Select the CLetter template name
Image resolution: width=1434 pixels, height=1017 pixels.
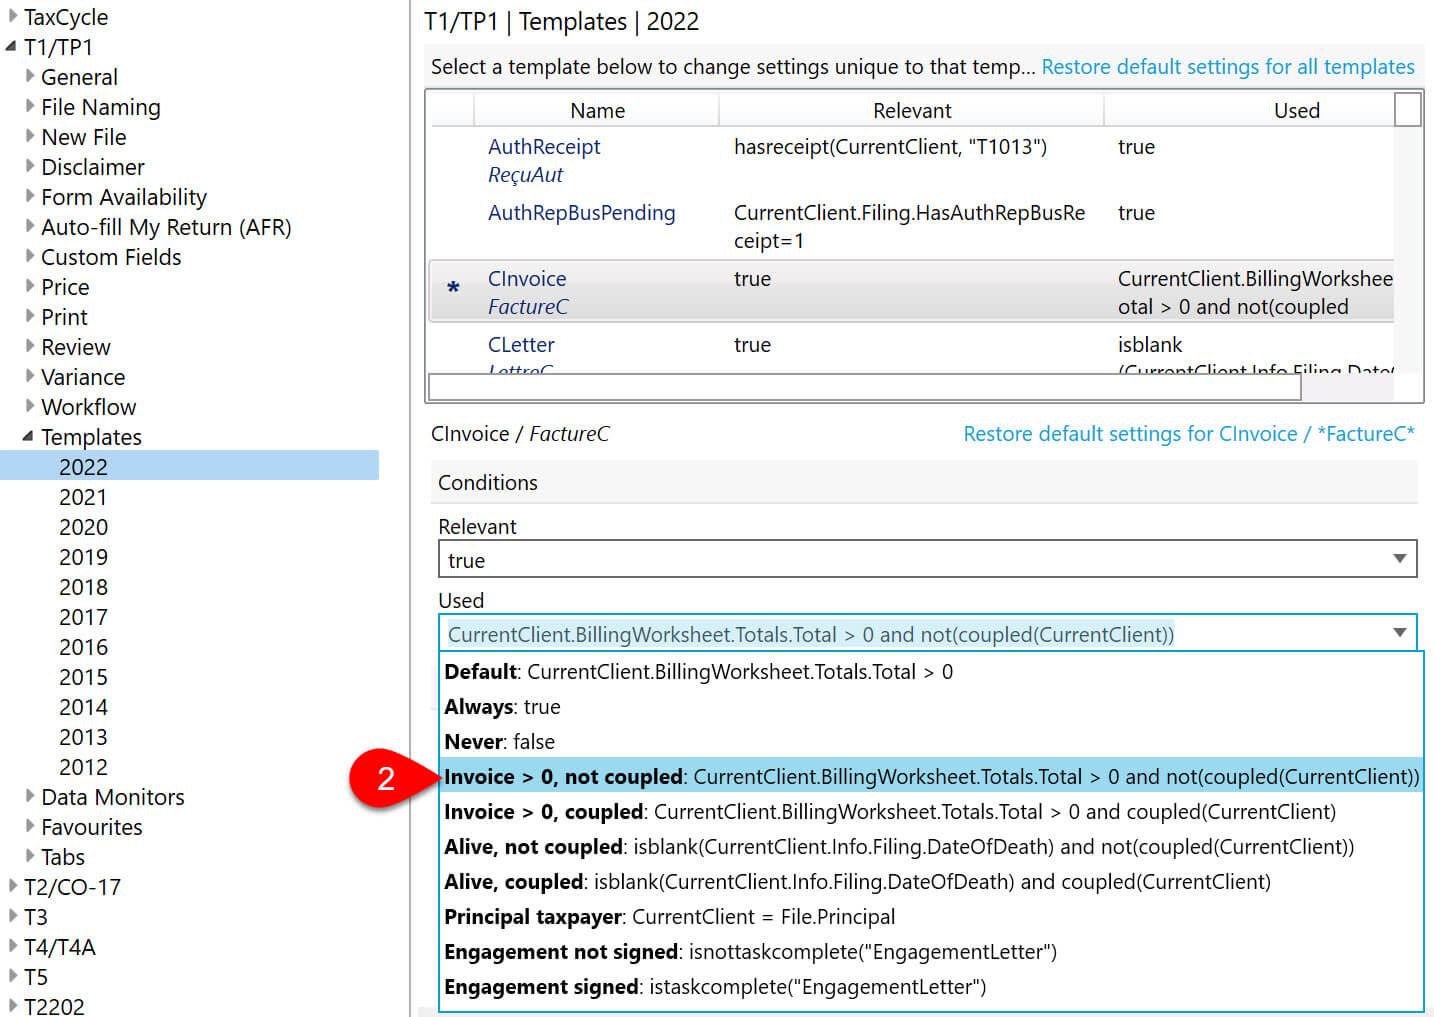click(521, 345)
